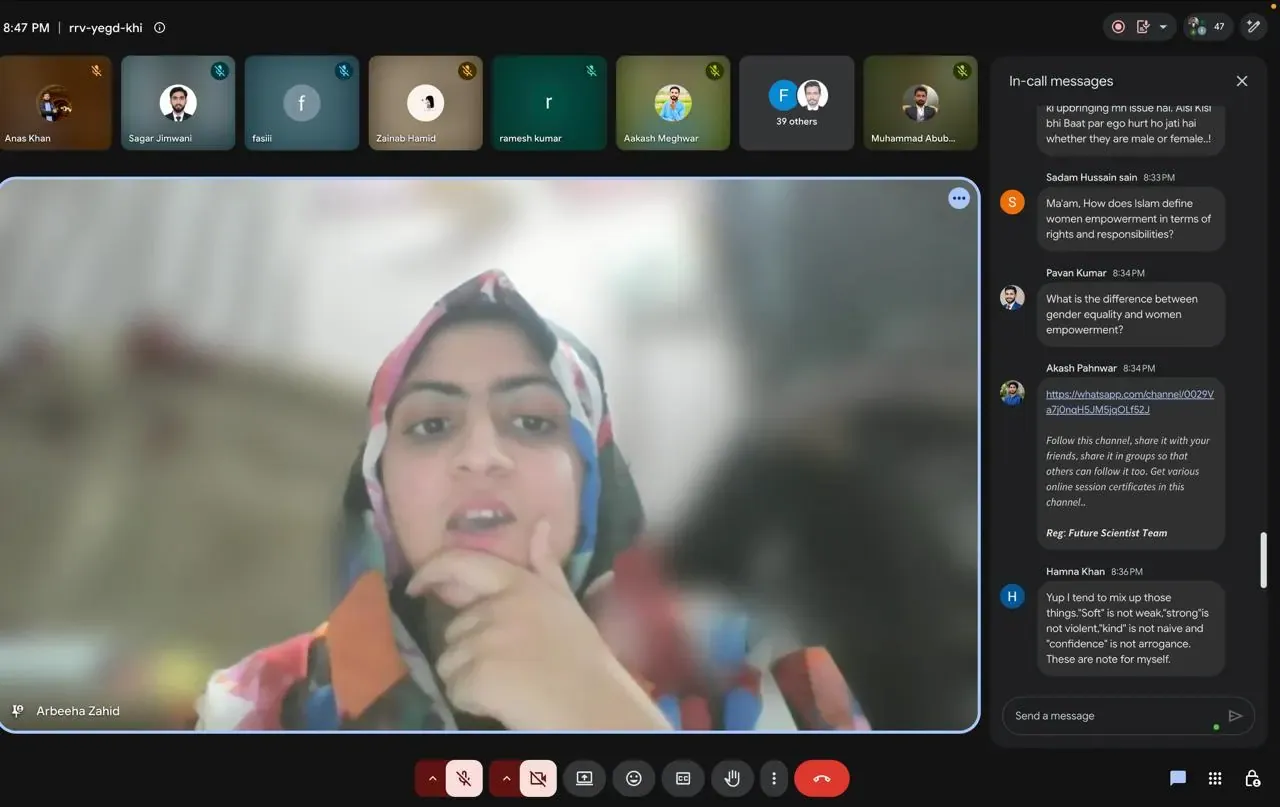Open the WhatsApp channel link

pyautogui.click(x=1130, y=402)
